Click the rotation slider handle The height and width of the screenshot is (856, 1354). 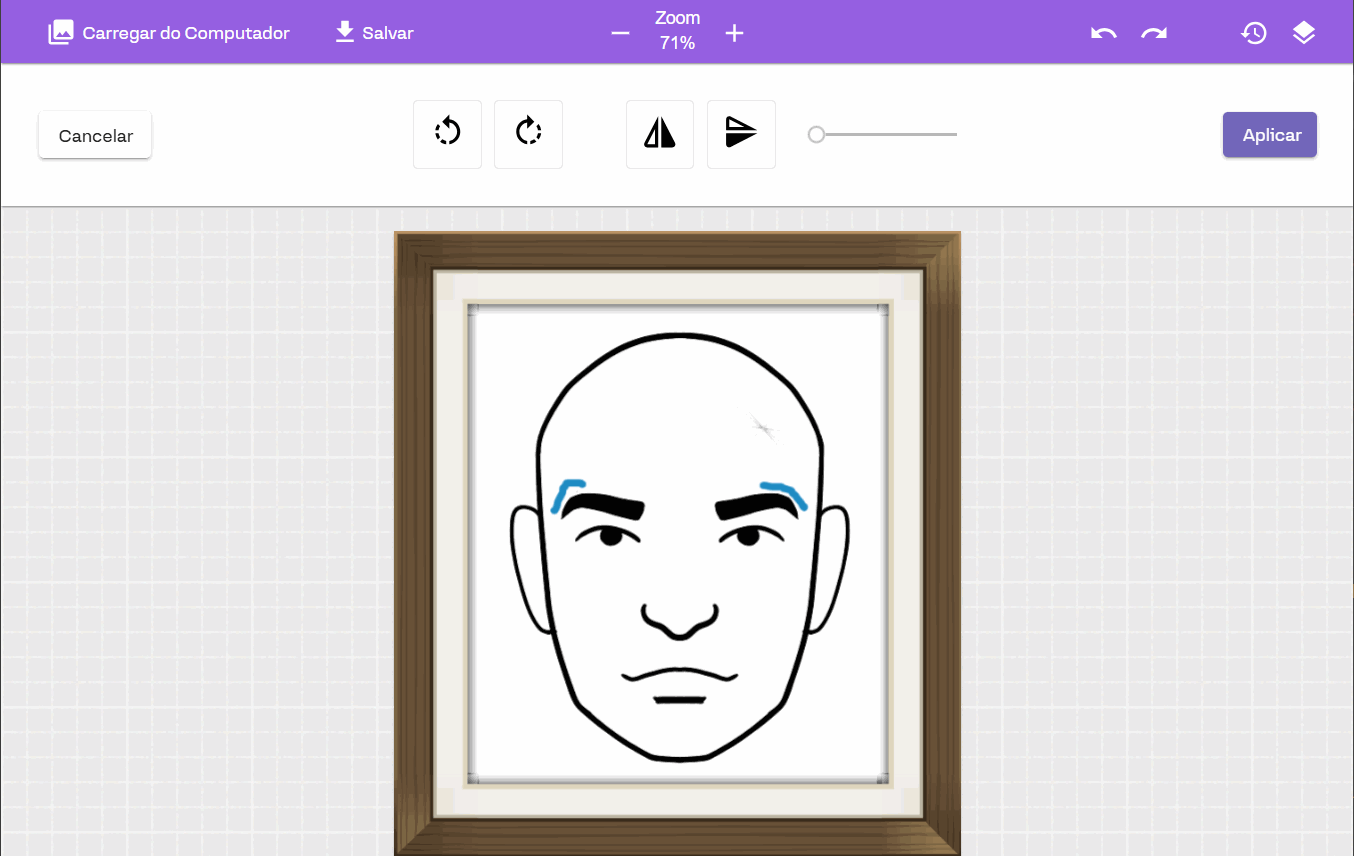[816, 134]
